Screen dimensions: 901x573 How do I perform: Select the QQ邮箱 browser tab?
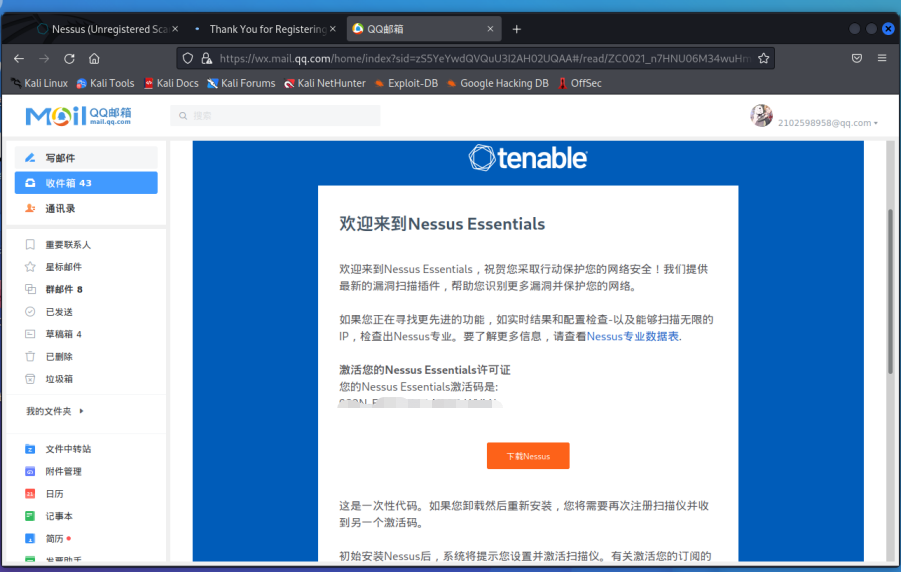[423, 29]
